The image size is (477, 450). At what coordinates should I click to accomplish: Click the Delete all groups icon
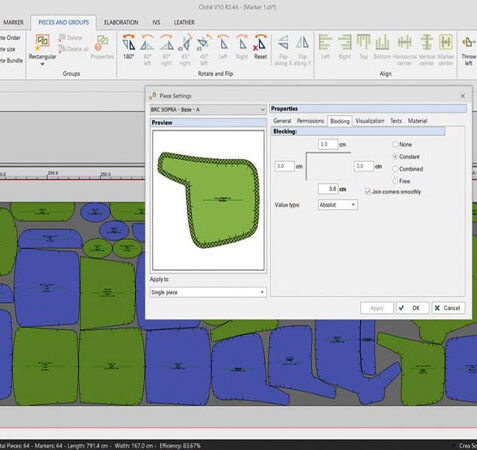click(73, 49)
